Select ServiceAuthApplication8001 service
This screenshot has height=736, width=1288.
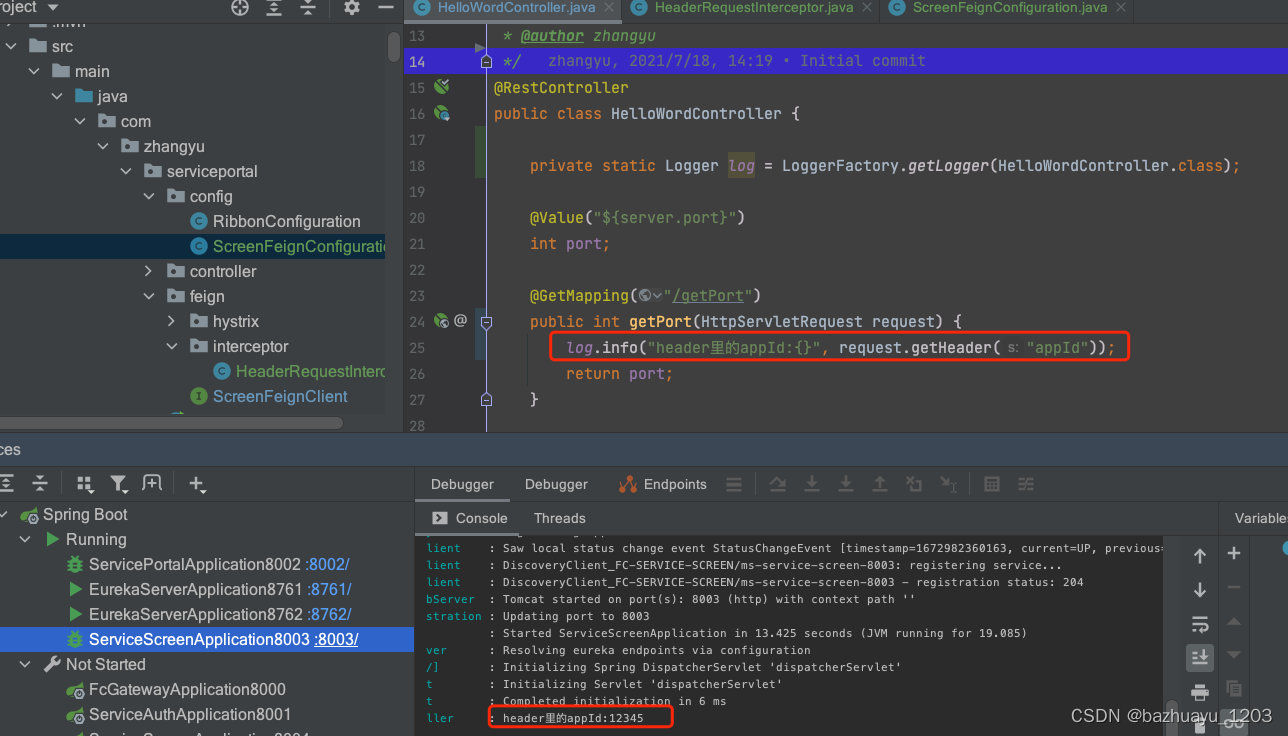tap(190, 714)
